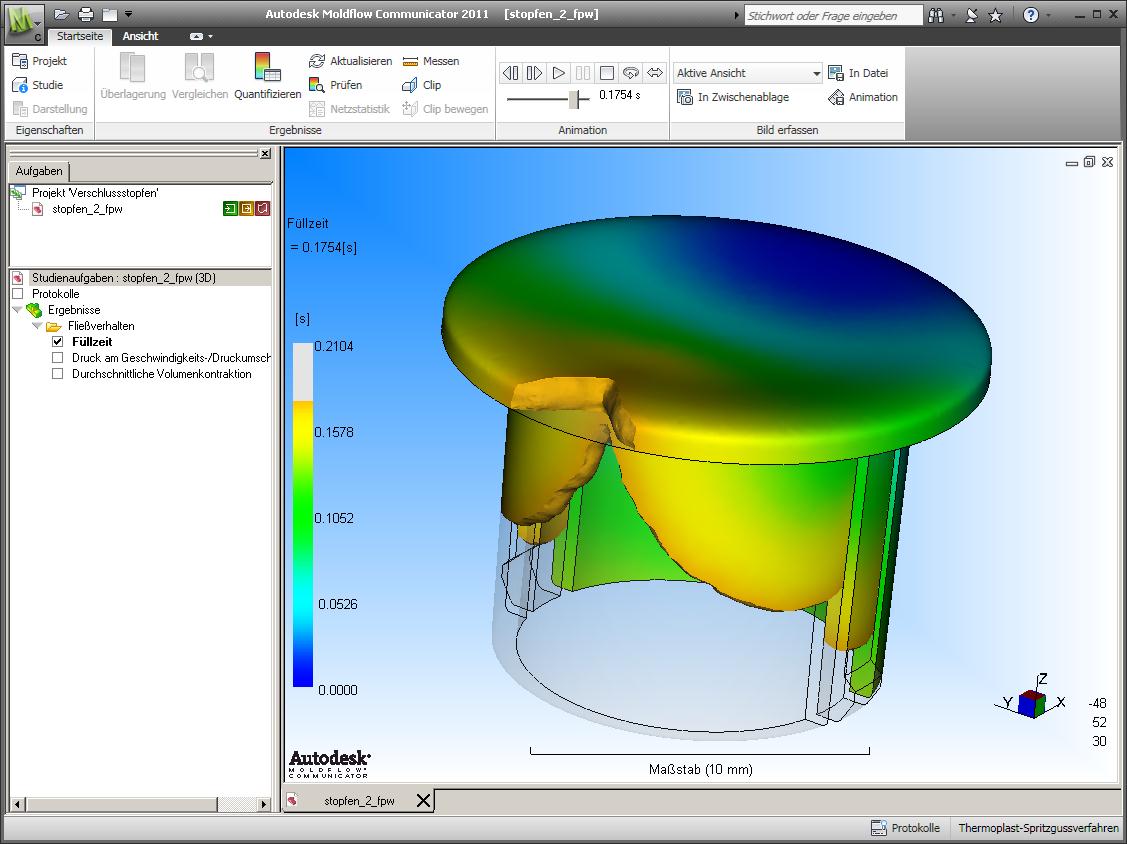The width and height of the screenshot is (1127, 844).
Task: Save image with In Datei
Action: [858, 73]
